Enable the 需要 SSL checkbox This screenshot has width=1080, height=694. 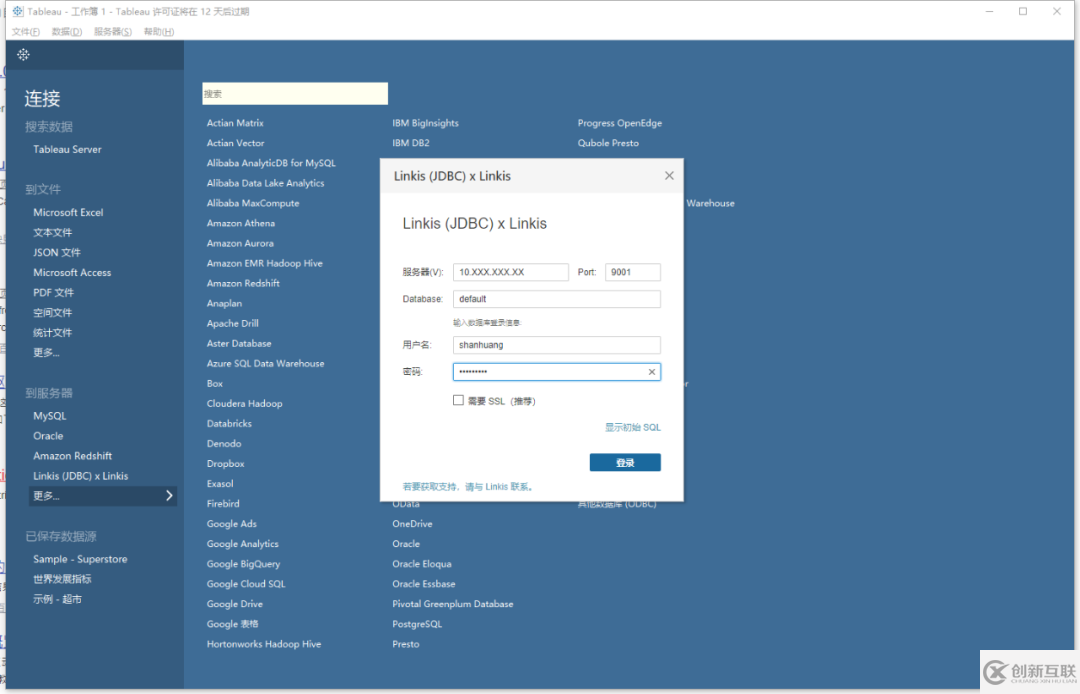(458, 400)
